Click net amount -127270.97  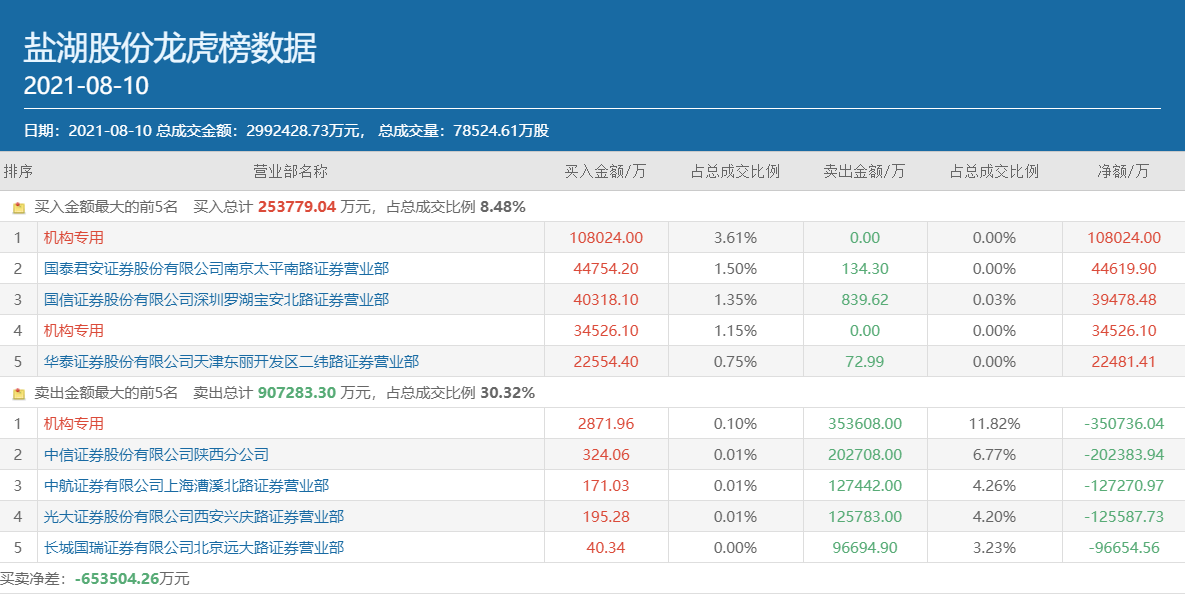[1125, 485]
